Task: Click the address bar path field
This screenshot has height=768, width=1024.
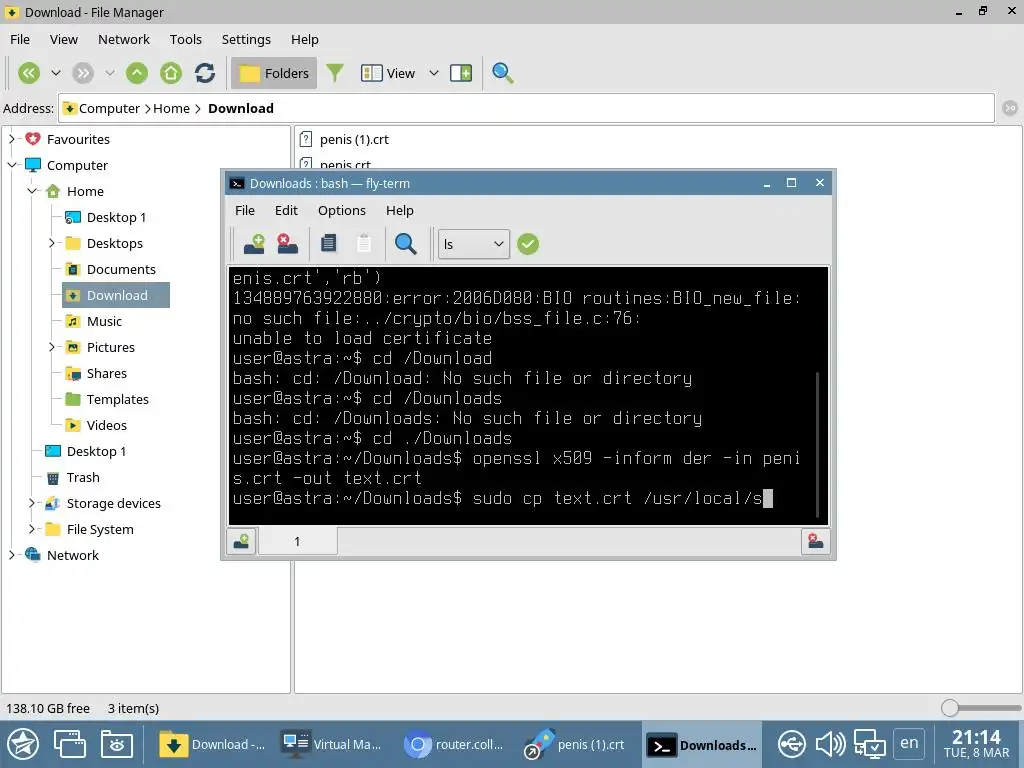Action: coord(526,108)
